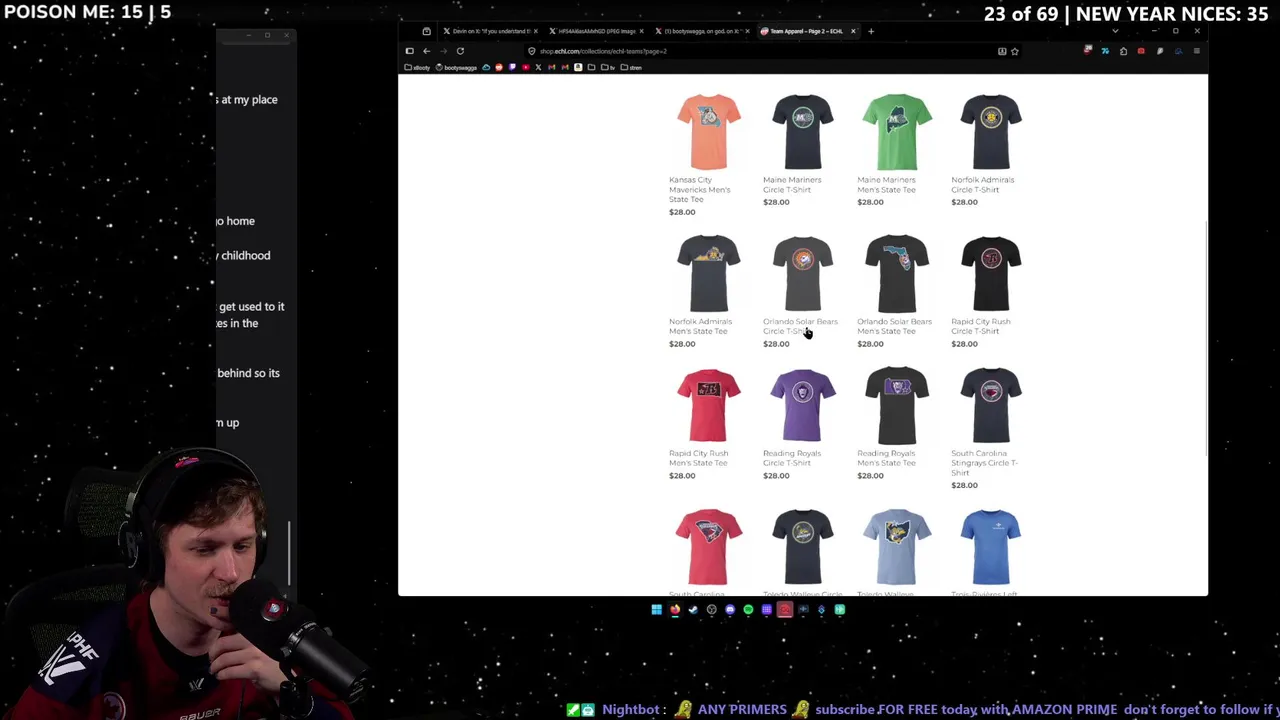Open the Maine Mariners Circle T-Shirt image
This screenshot has height=720, width=1280.
pyautogui.click(x=802, y=132)
